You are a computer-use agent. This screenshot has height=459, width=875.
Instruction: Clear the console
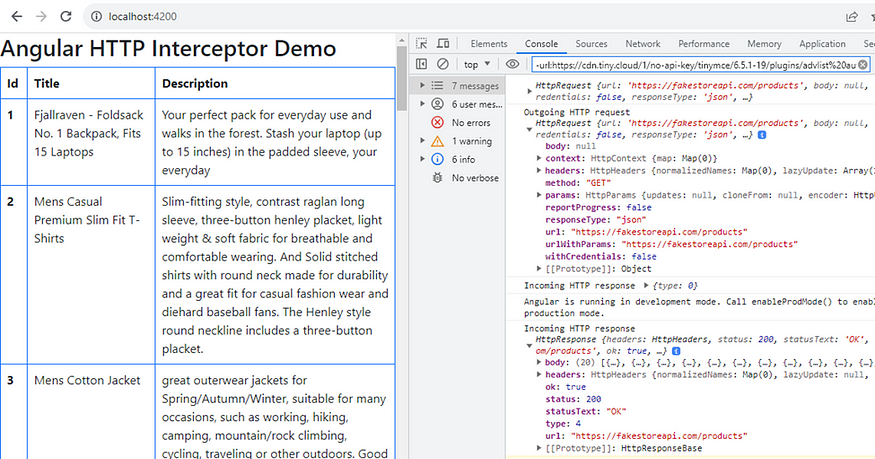(443, 64)
